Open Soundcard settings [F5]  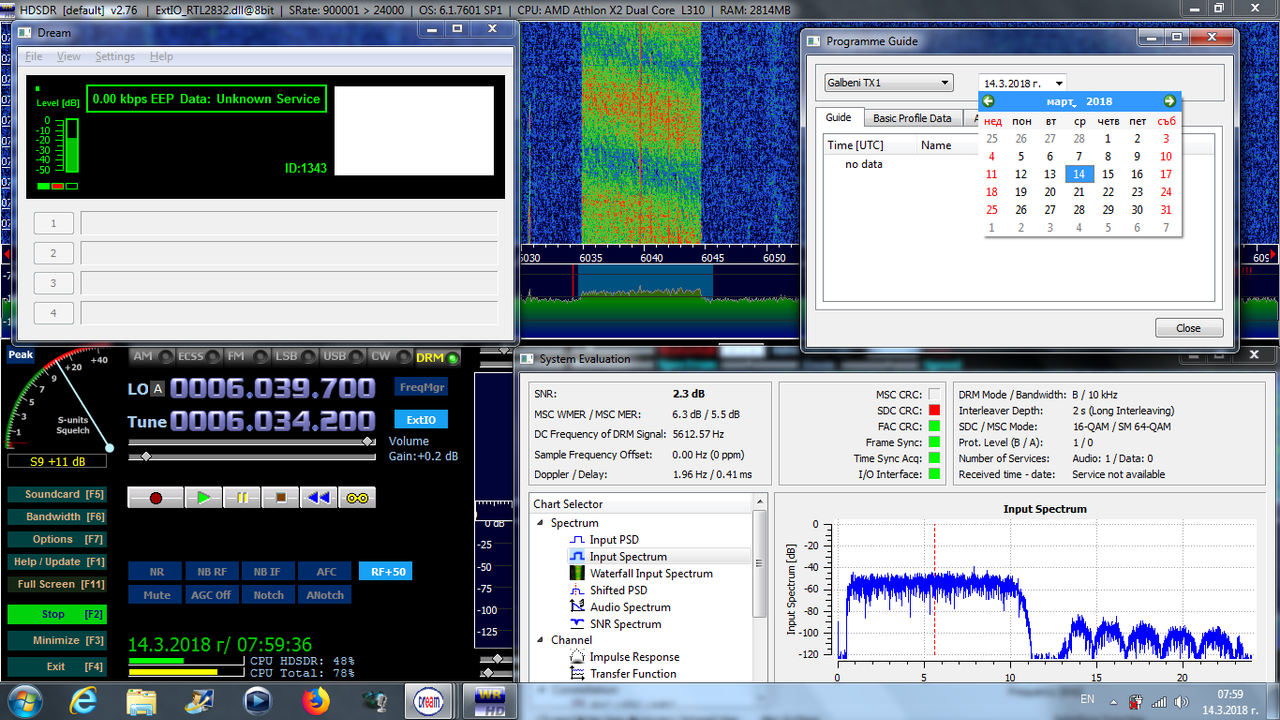56,494
